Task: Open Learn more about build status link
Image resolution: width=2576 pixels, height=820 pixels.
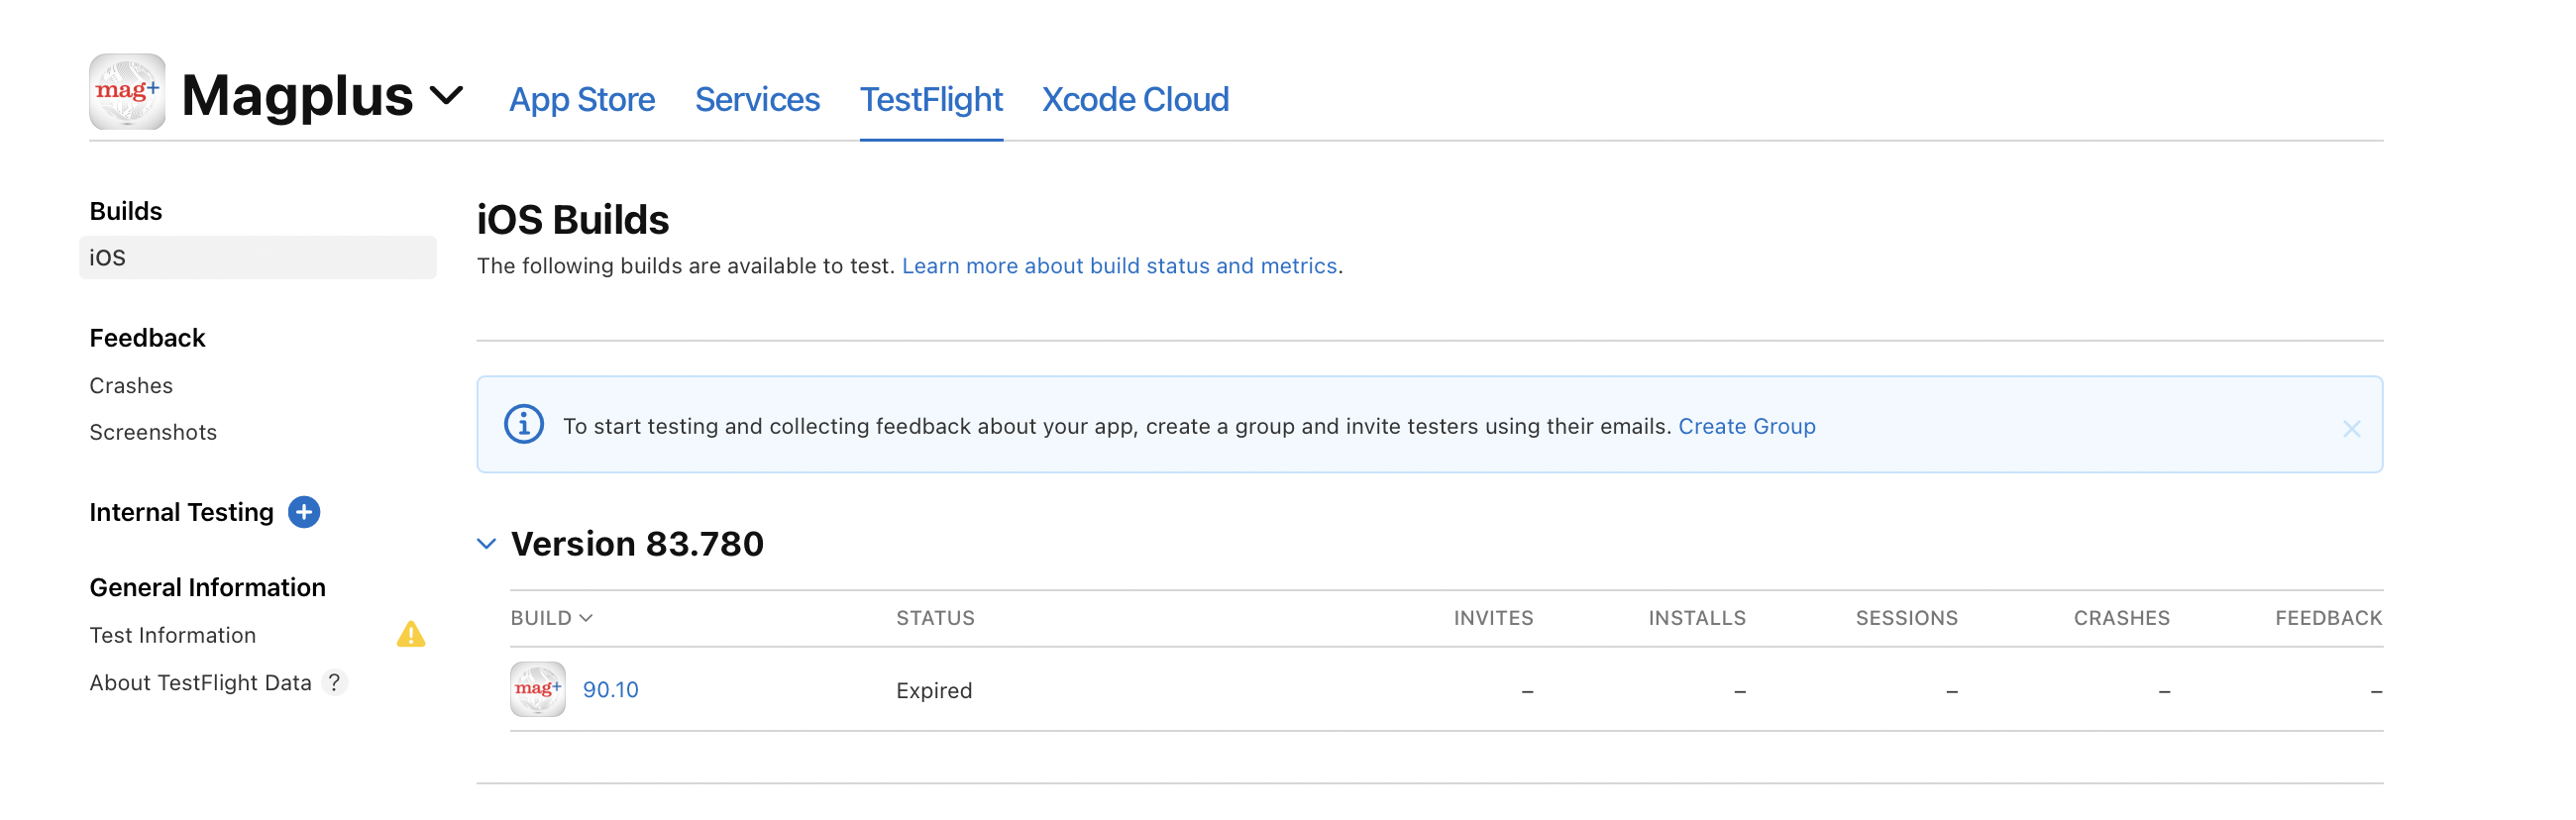Action: coord(1119,266)
